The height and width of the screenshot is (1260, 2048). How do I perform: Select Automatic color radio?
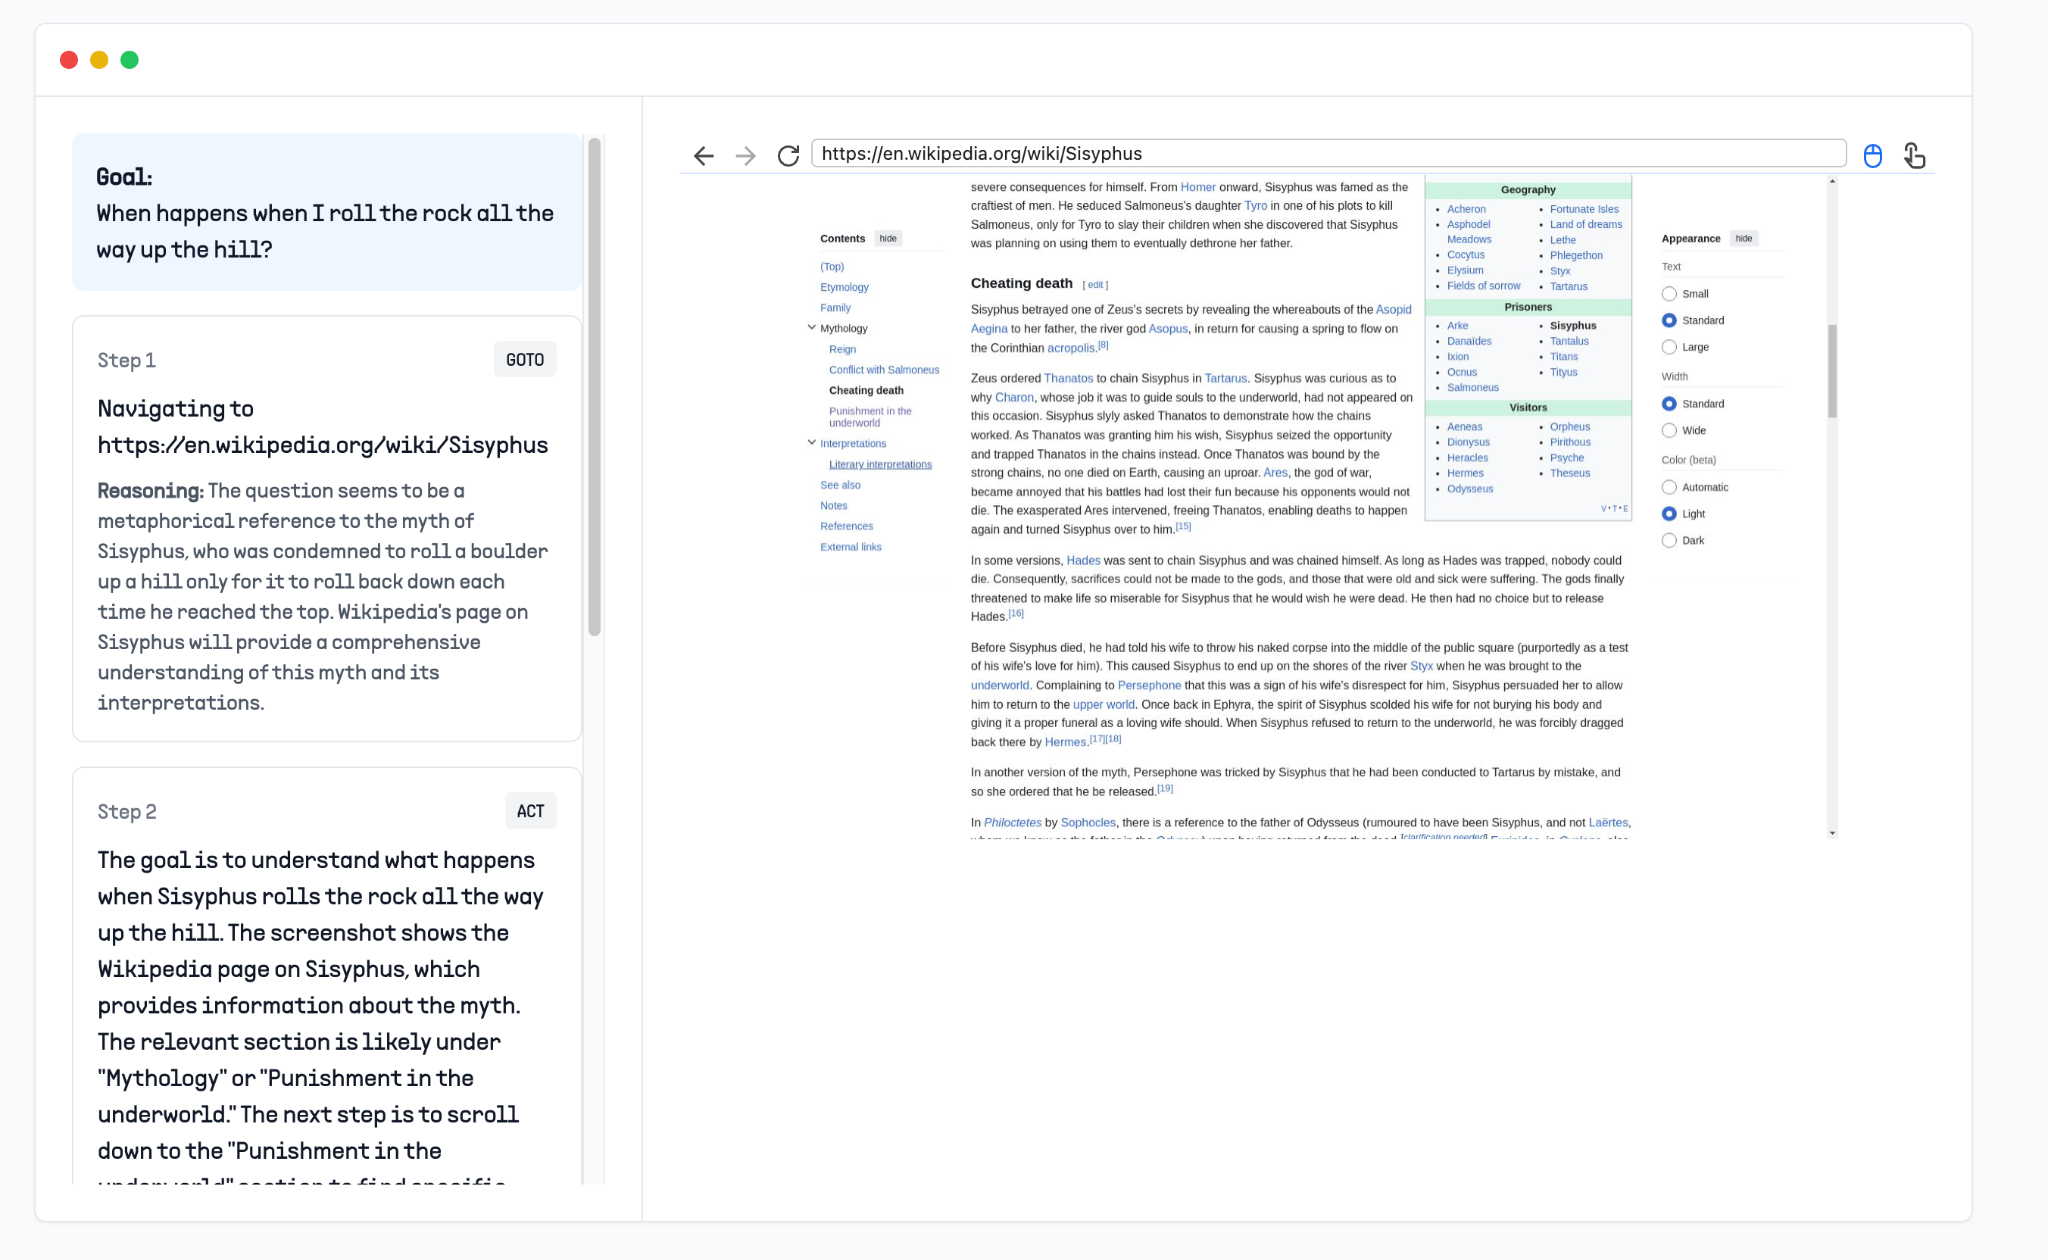[1669, 487]
